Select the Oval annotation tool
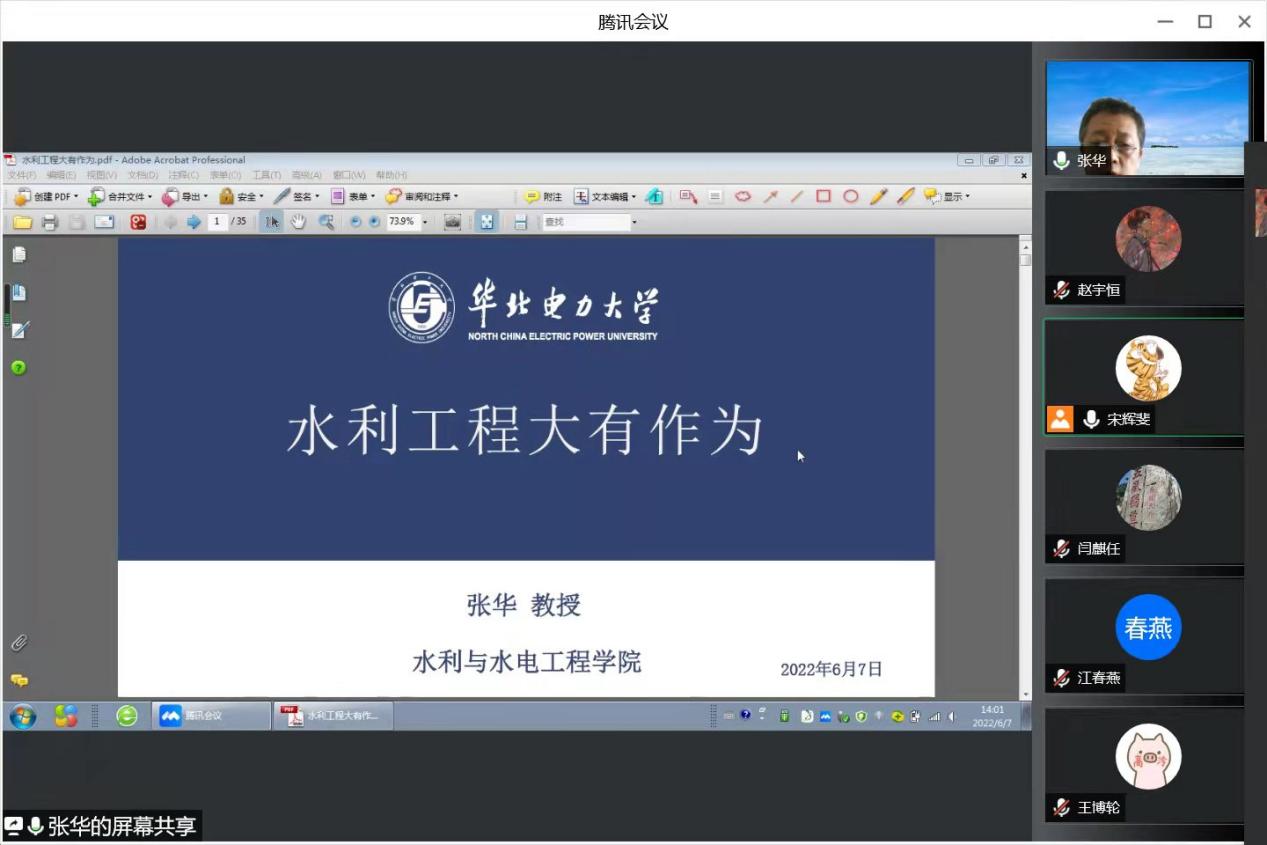Image resolution: width=1267 pixels, height=845 pixels. coord(850,197)
